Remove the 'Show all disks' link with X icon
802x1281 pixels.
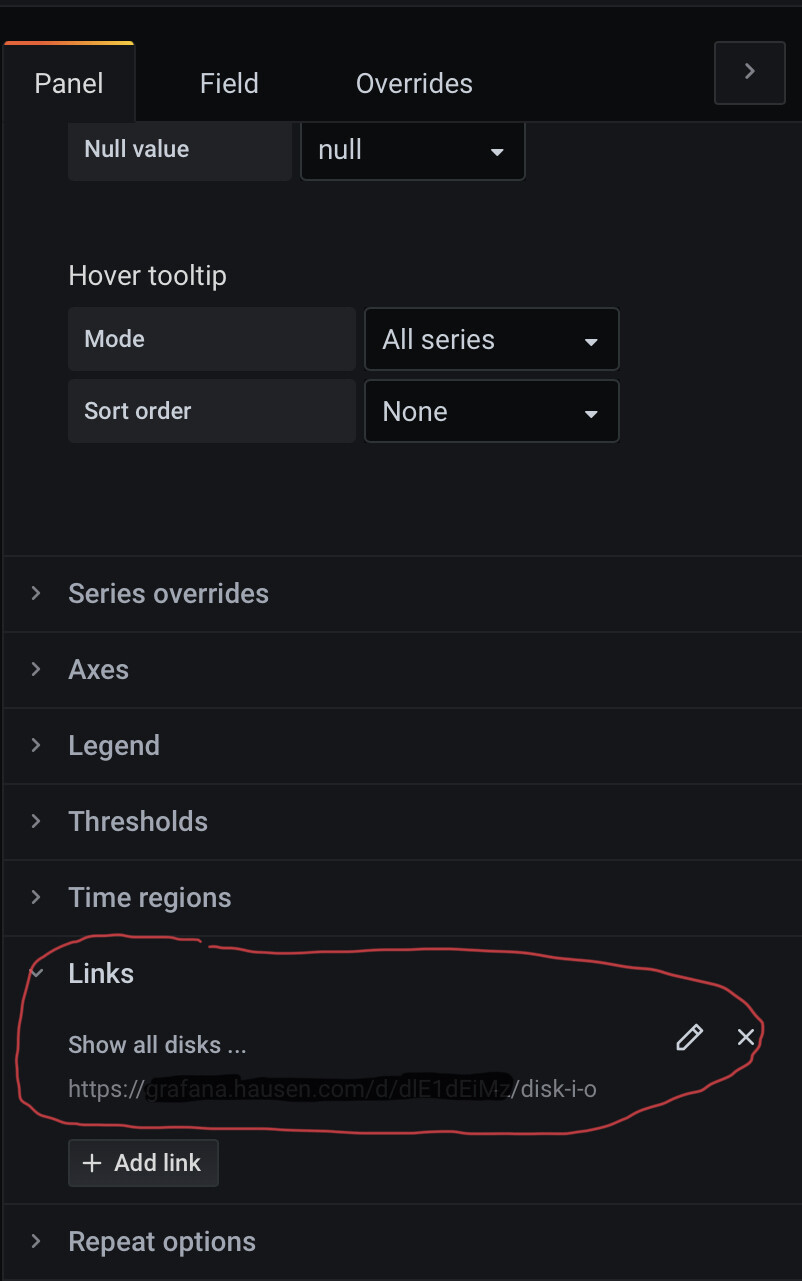pyautogui.click(x=746, y=1037)
